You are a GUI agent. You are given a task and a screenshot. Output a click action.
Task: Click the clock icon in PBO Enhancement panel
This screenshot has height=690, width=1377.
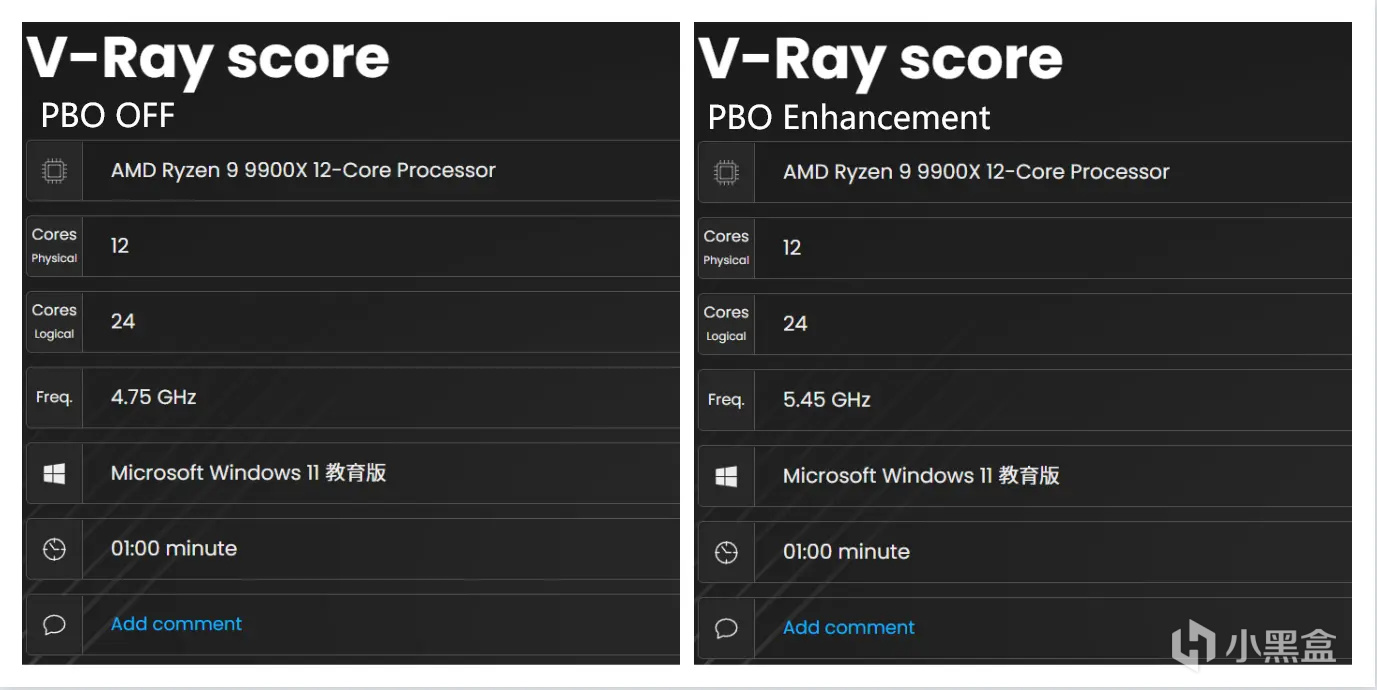point(726,552)
